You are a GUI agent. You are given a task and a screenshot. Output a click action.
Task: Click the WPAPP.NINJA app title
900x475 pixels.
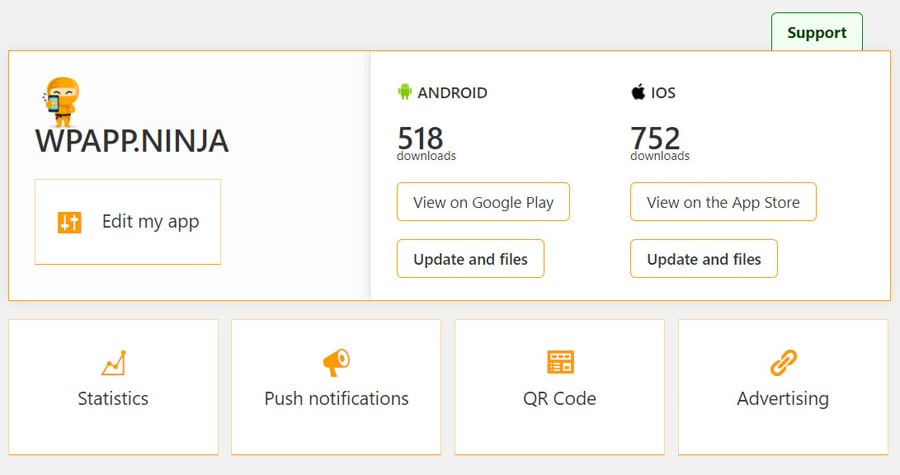point(132,141)
